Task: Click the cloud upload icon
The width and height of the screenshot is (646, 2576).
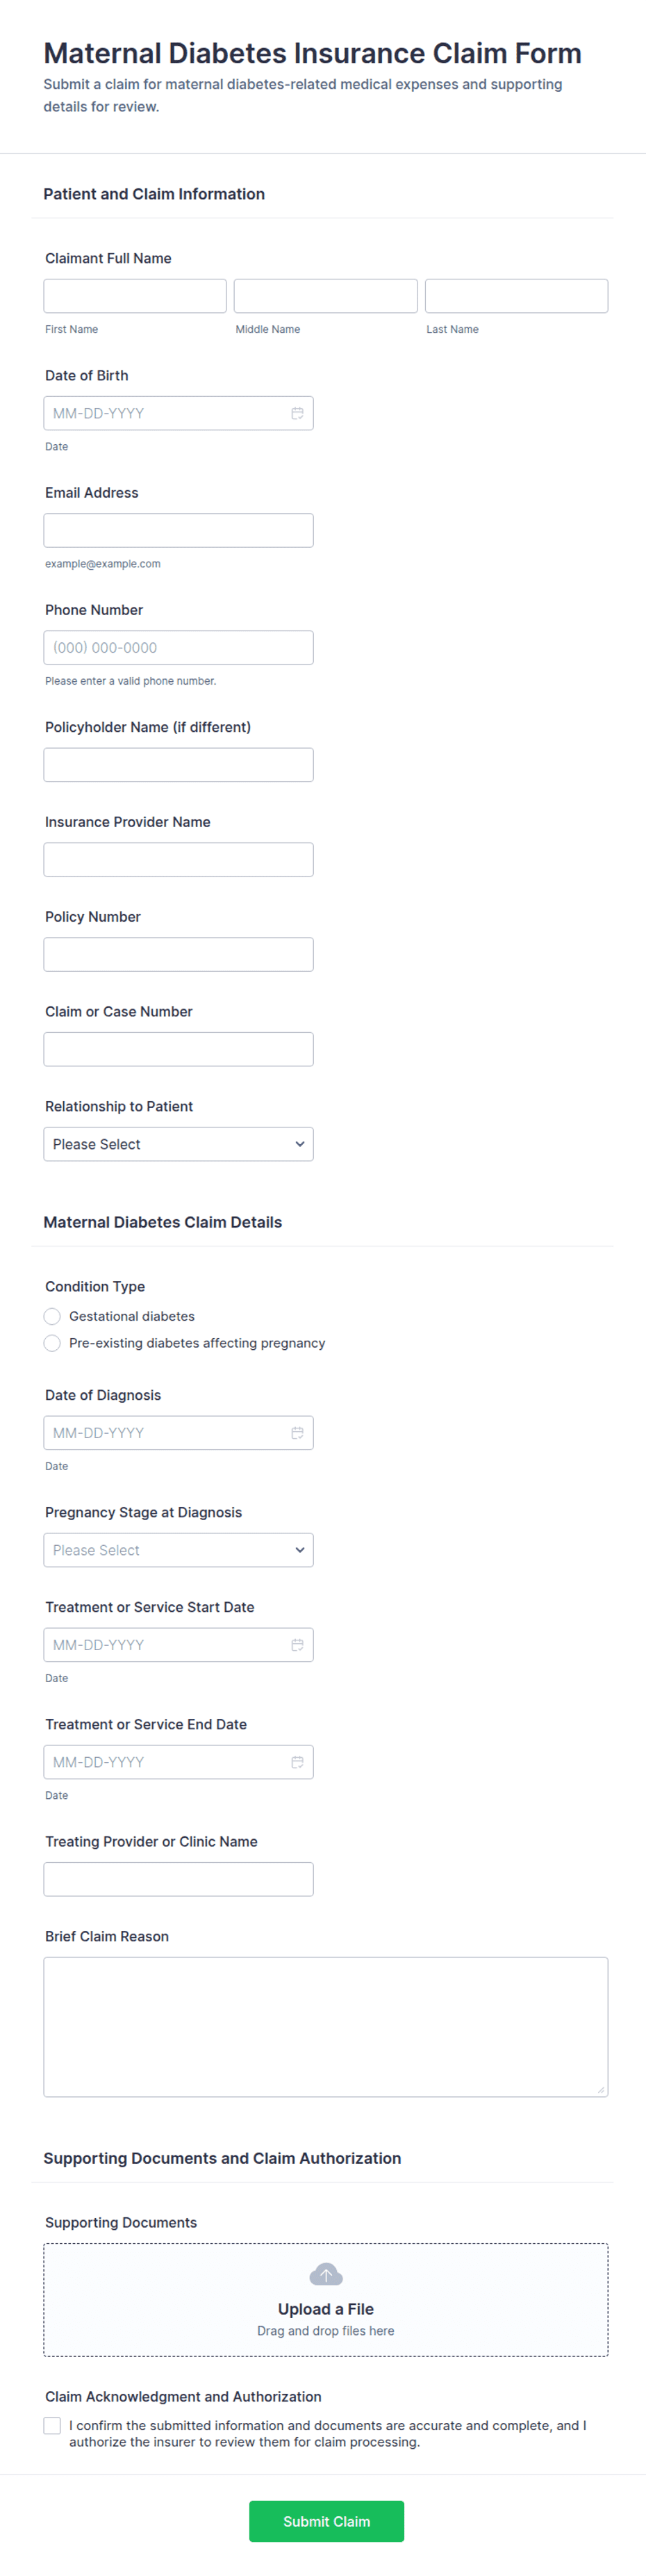Action: click(326, 2275)
